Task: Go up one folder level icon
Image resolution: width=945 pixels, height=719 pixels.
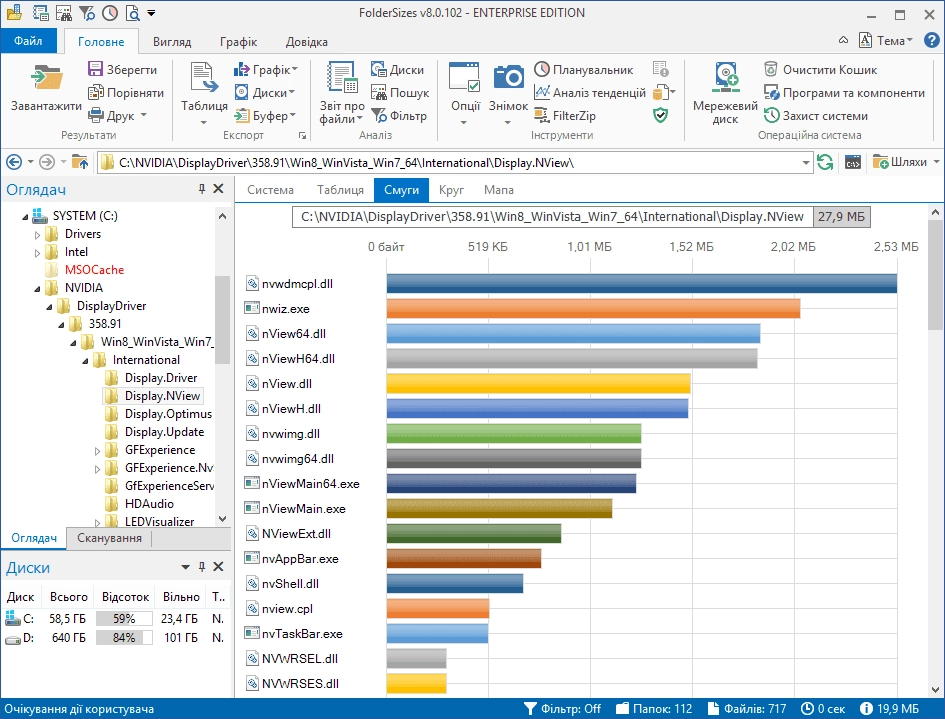Action: pyautogui.click(x=80, y=162)
